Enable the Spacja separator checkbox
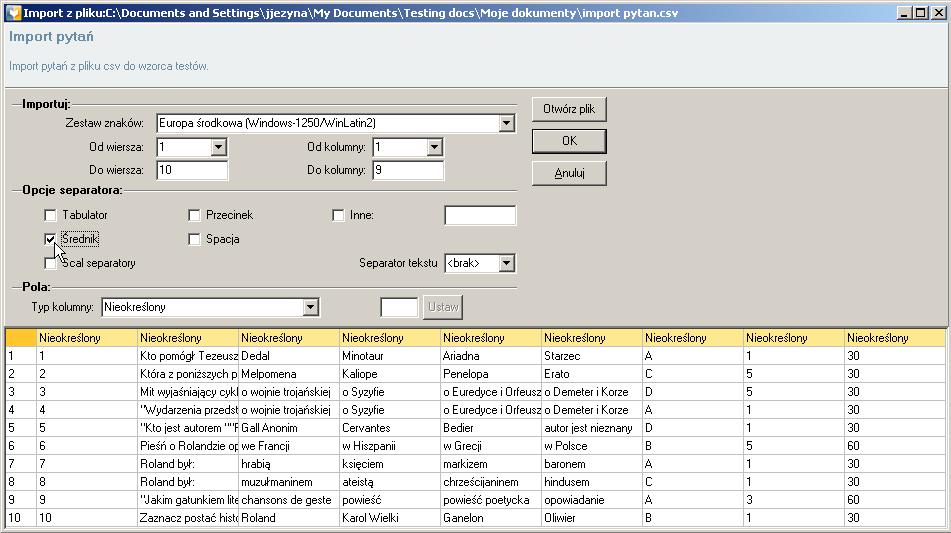The height and width of the screenshot is (533, 951). click(x=194, y=239)
